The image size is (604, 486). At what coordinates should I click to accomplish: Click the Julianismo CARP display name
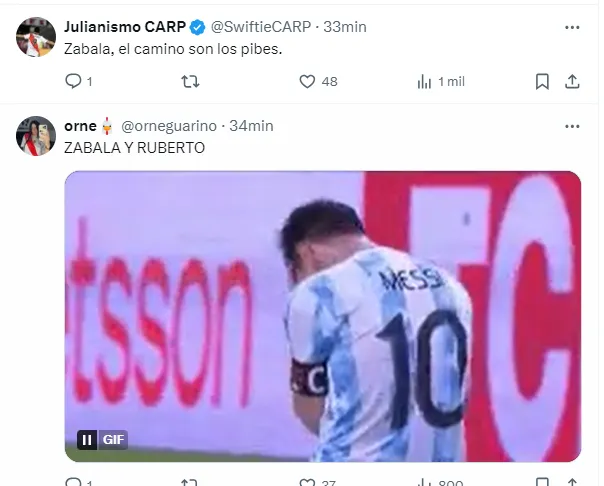pos(125,27)
